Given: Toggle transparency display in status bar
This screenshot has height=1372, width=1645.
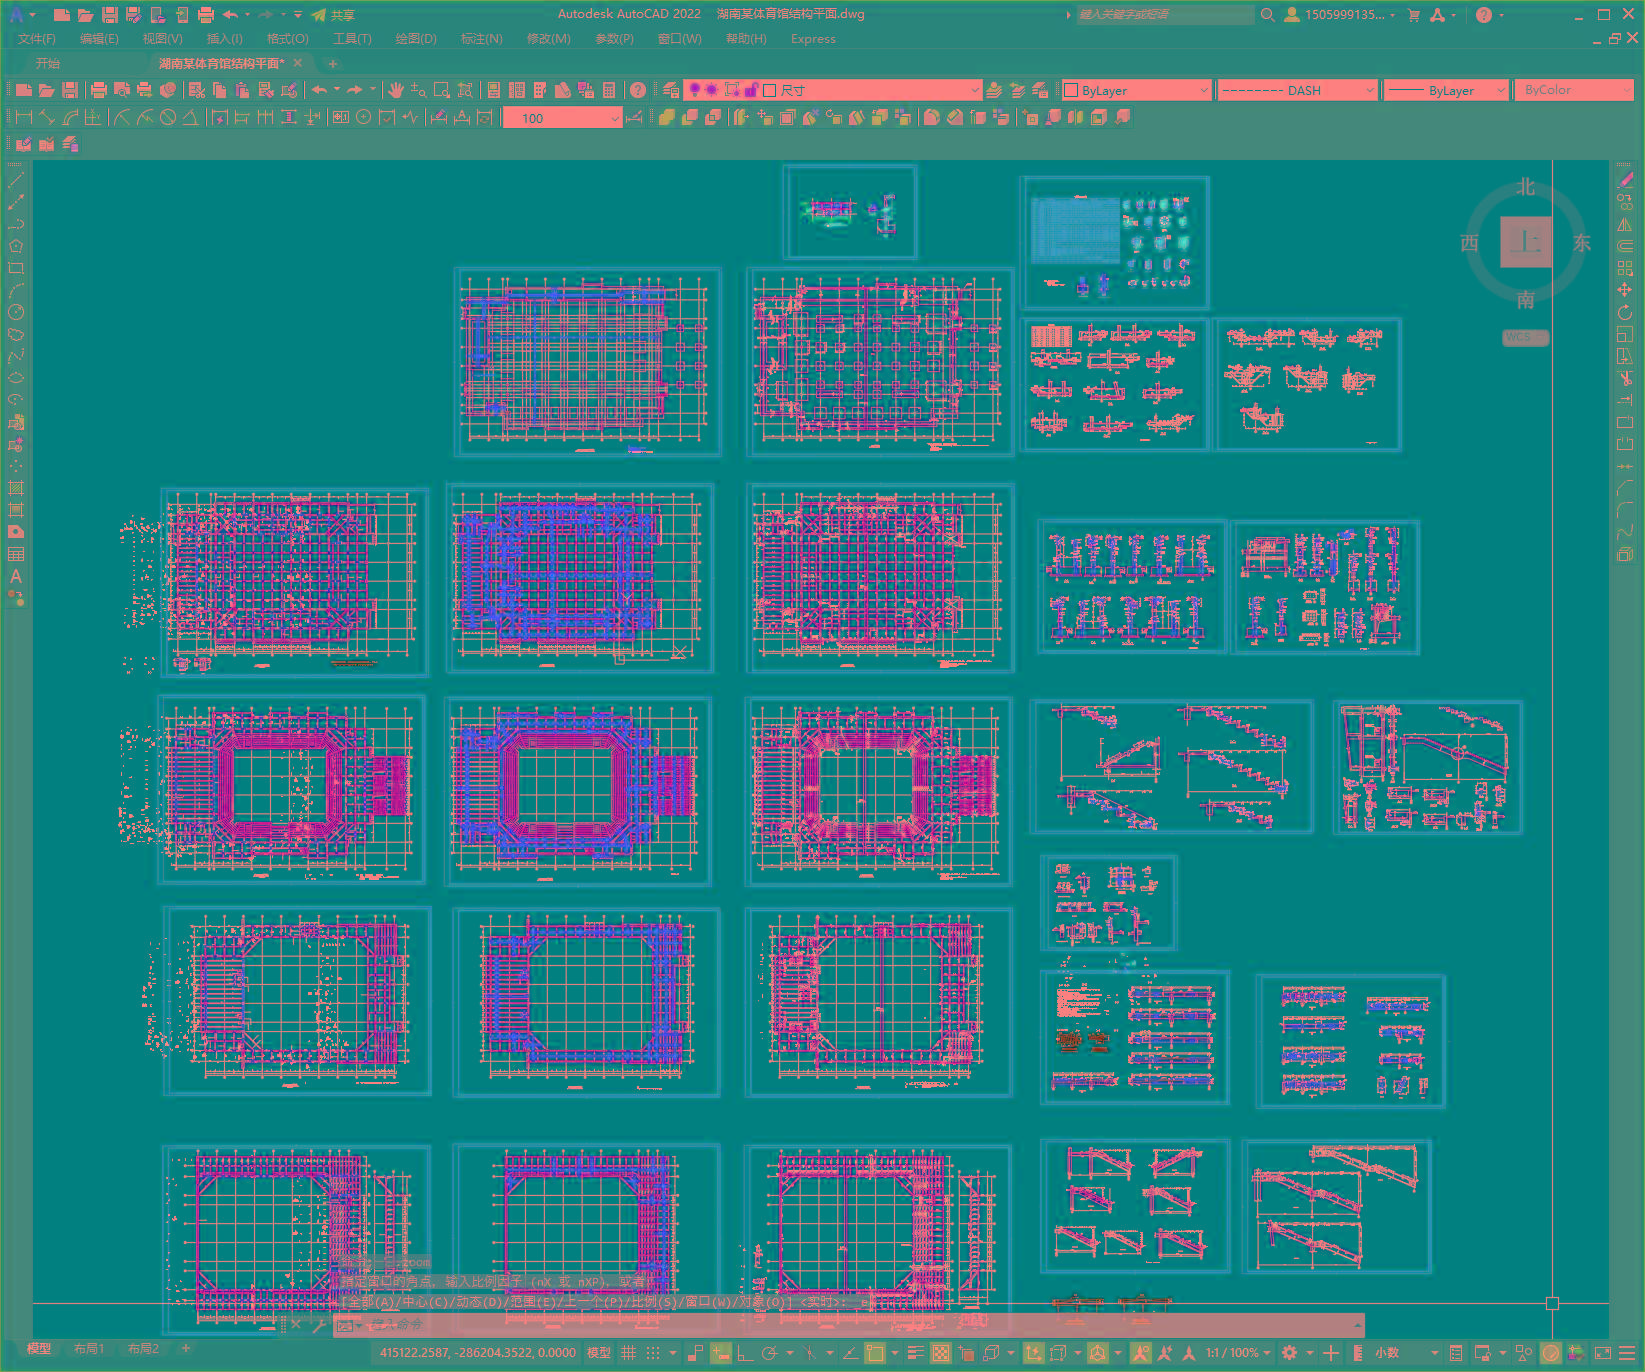Looking at the screenshot, I should coord(941,1353).
